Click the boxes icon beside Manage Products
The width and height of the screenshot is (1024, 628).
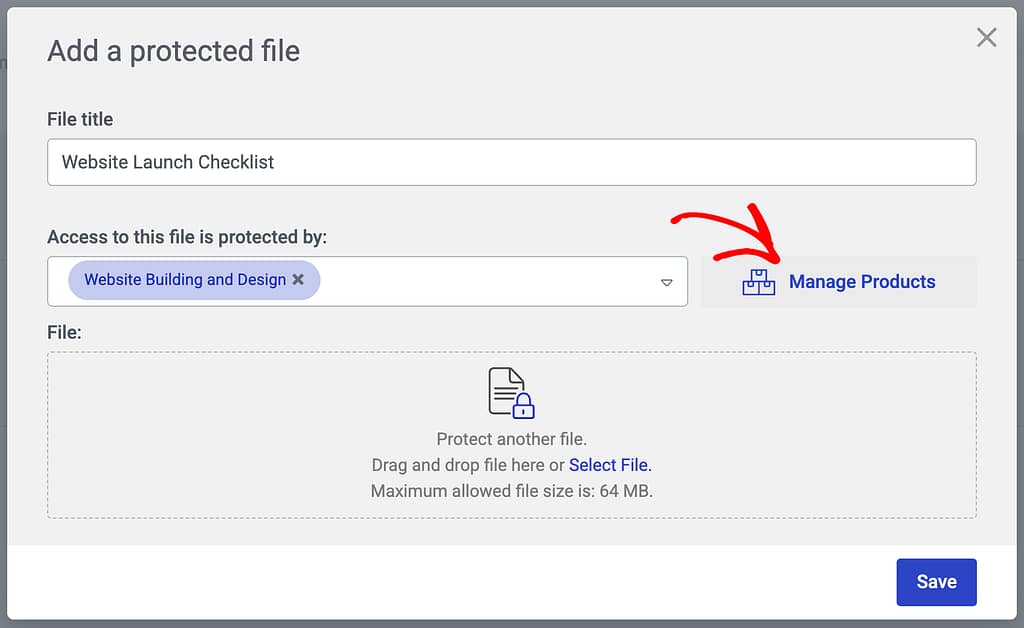tap(758, 282)
